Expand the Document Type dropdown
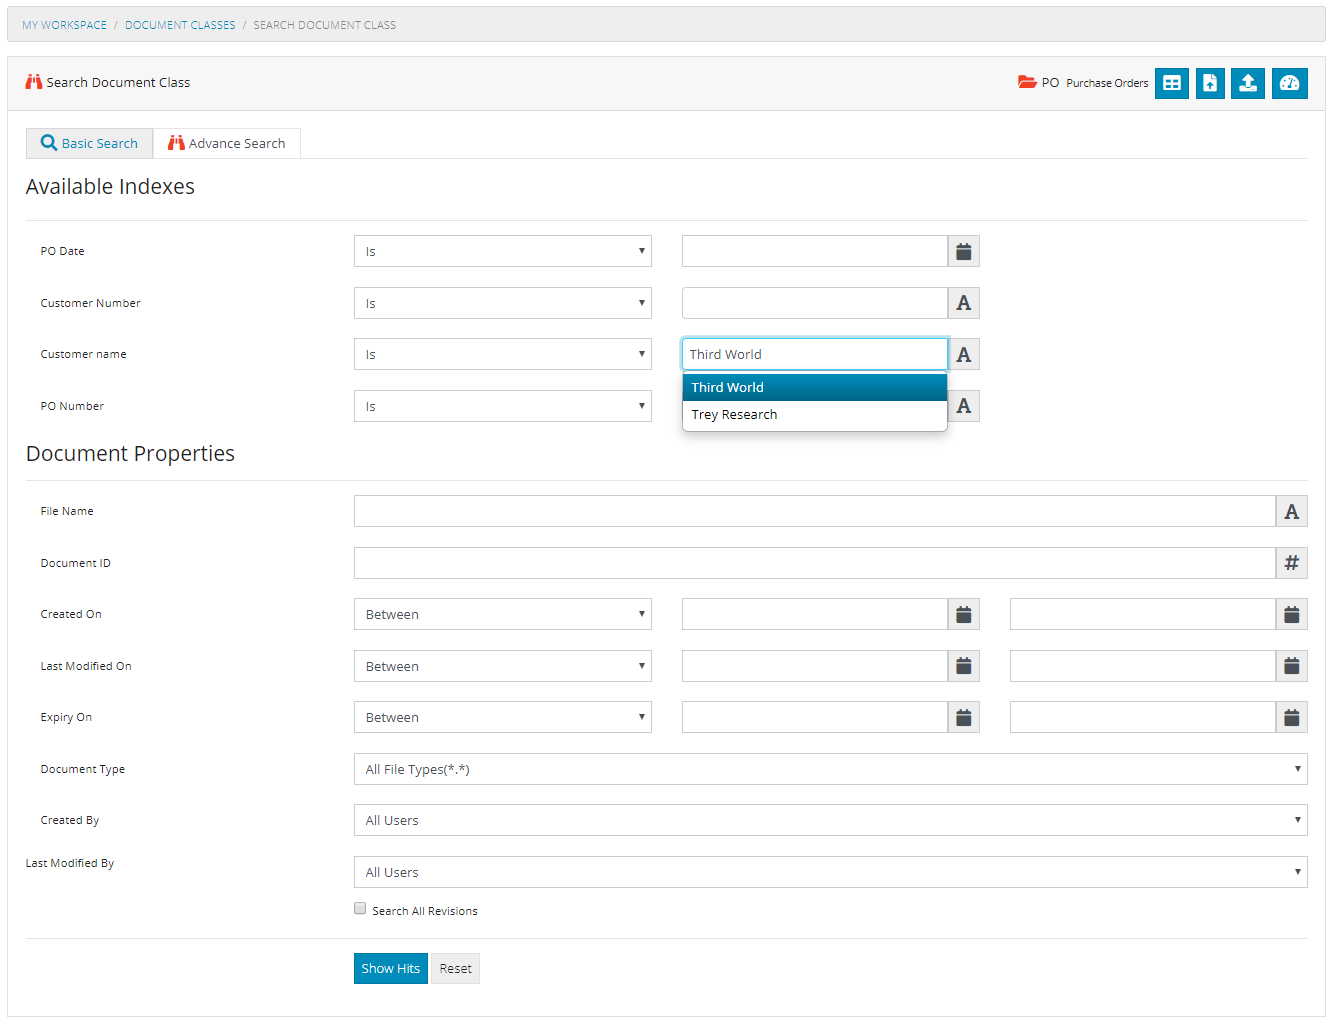 pyautogui.click(x=830, y=769)
